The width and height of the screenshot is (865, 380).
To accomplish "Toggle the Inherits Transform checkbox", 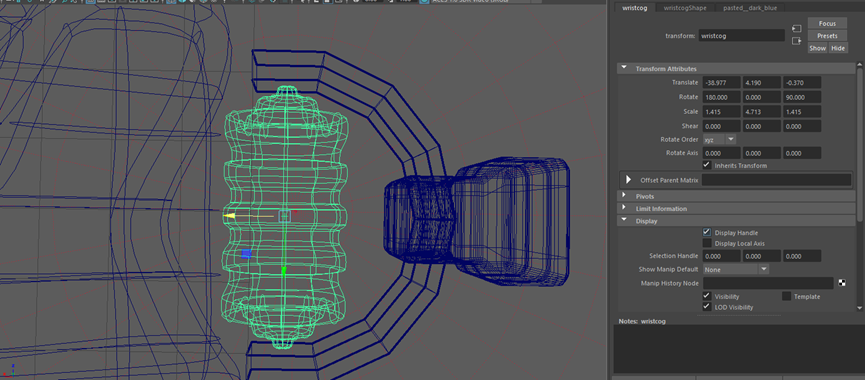I will (x=707, y=165).
